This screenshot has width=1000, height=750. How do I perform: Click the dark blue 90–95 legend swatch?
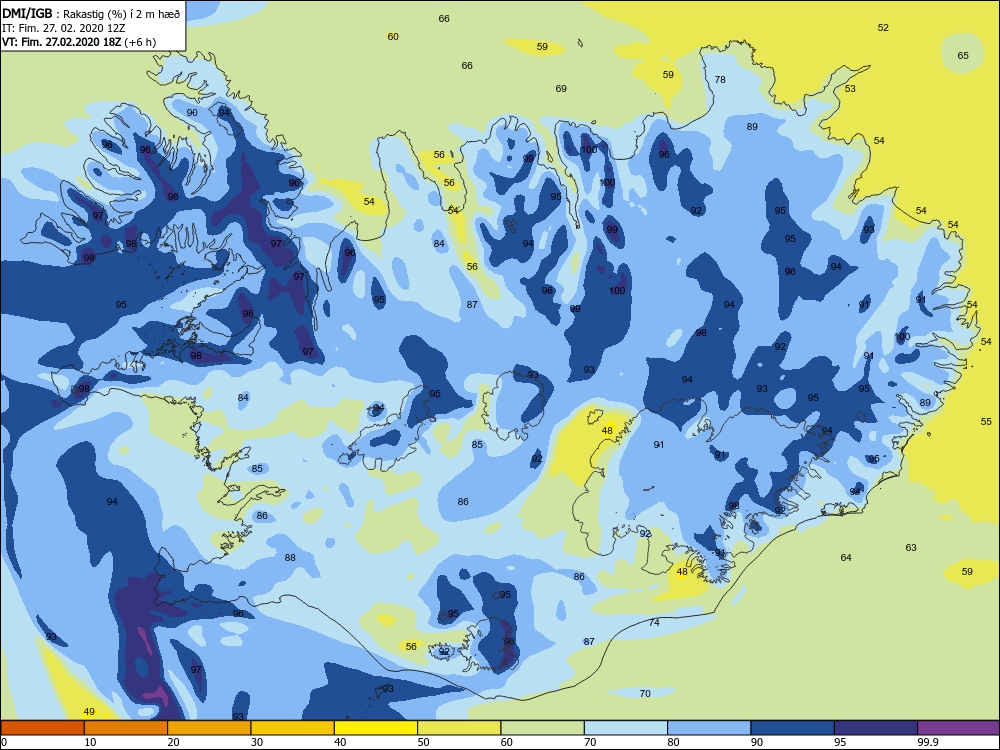(793, 728)
